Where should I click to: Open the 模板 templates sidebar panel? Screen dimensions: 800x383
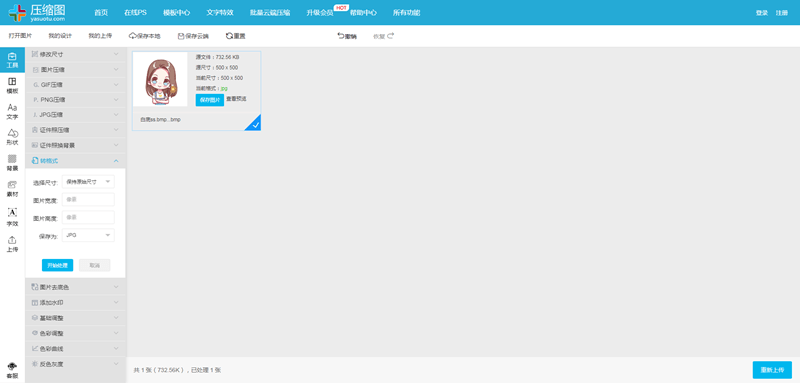pyautogui.click(x=12, y=86)
